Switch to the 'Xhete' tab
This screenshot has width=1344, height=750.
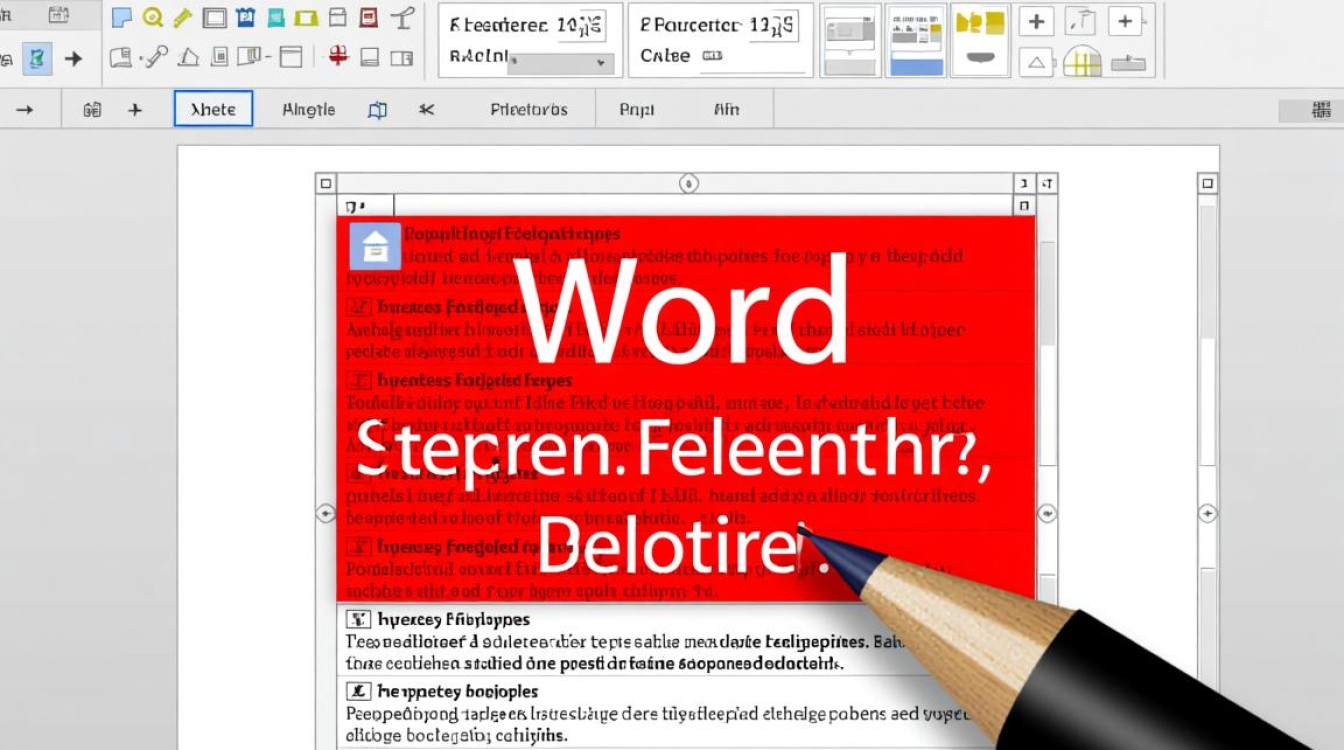pyautogui.click(x=213, y=109)
